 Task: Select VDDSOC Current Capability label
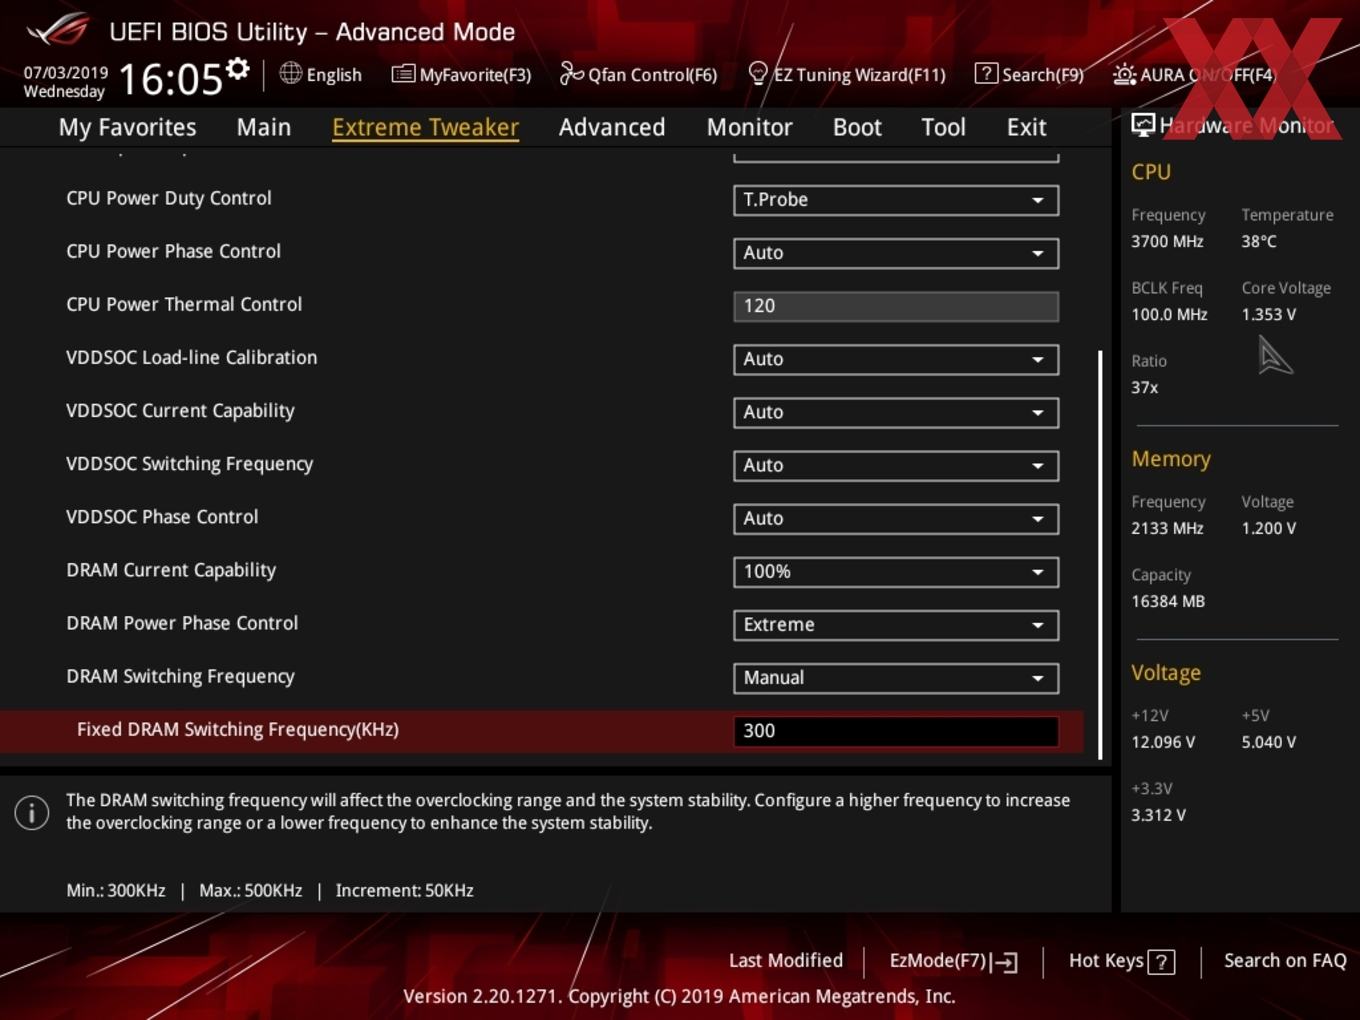tap(180, 411)
